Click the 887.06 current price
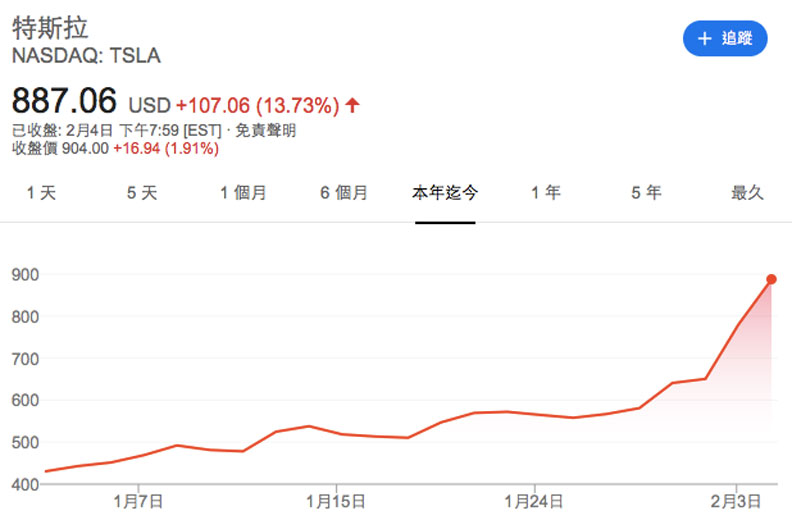The width and height of the screenshot is (792, 529). pos(65,100)
